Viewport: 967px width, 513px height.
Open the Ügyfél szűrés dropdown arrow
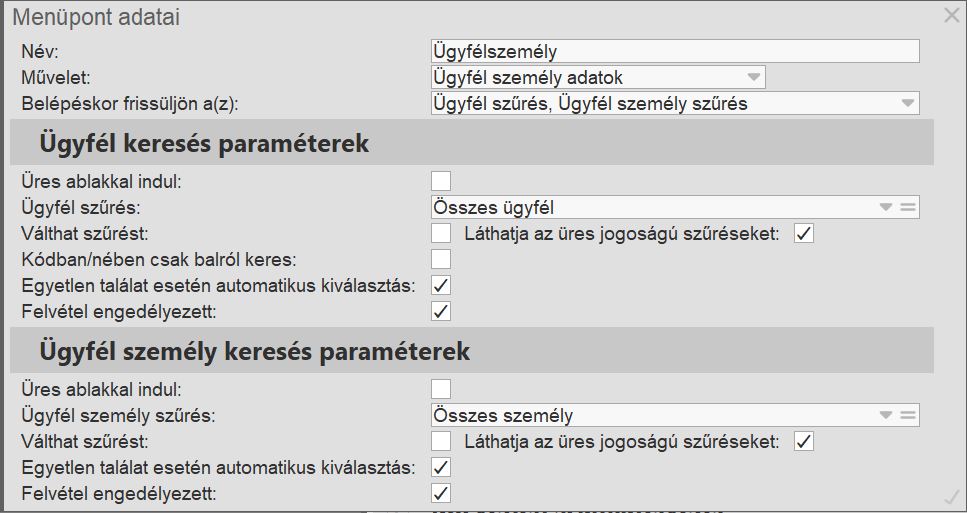(885, 207)
